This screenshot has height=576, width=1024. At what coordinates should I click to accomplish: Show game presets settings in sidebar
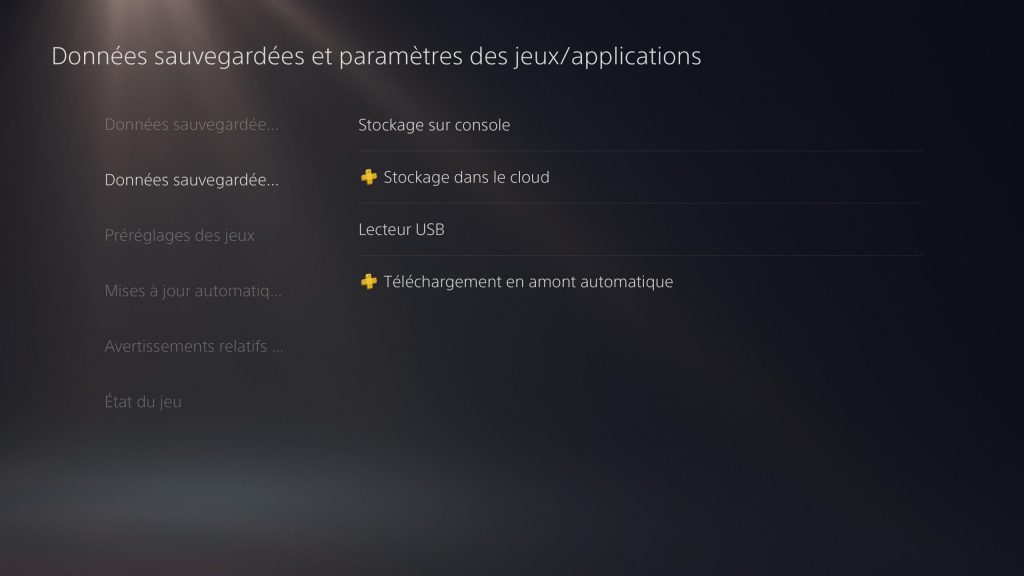tap(179, 236)
